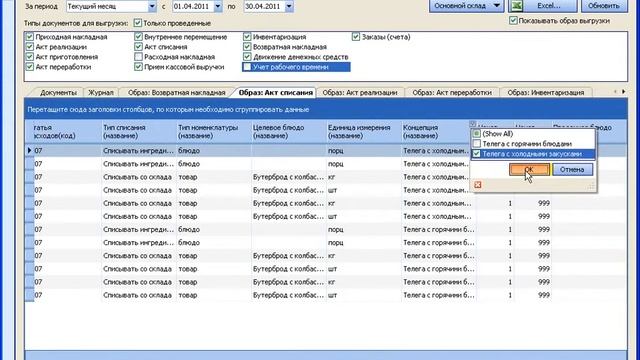The height and width of the screenshot is (360, 640).
Task: Toggle 'Внутреннее перемещение' checkbox
Action: coord(138,37)
